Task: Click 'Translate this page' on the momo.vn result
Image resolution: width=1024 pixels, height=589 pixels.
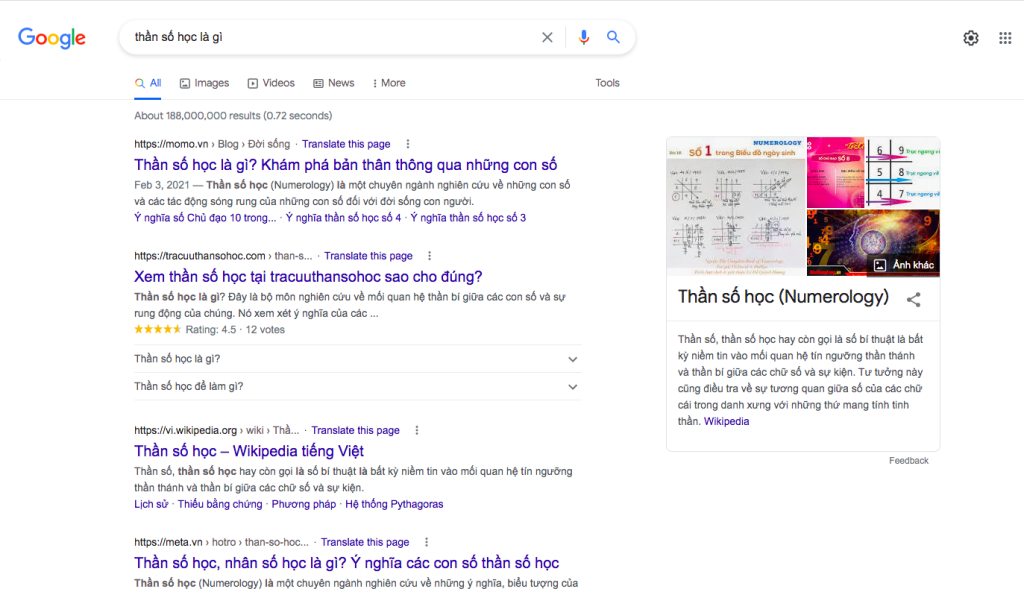Action: coord(345,144)
